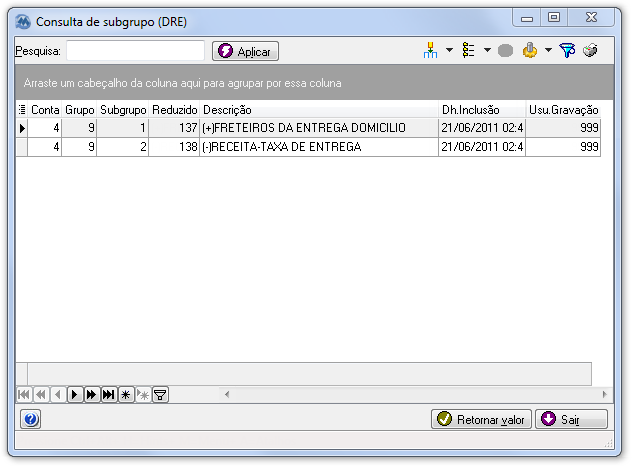Image resolution: width=632 pixels, height=466 pixels.
Task: Click the Grupo cell in the RECEITA-TAXA row
Action: click(79, 147)
